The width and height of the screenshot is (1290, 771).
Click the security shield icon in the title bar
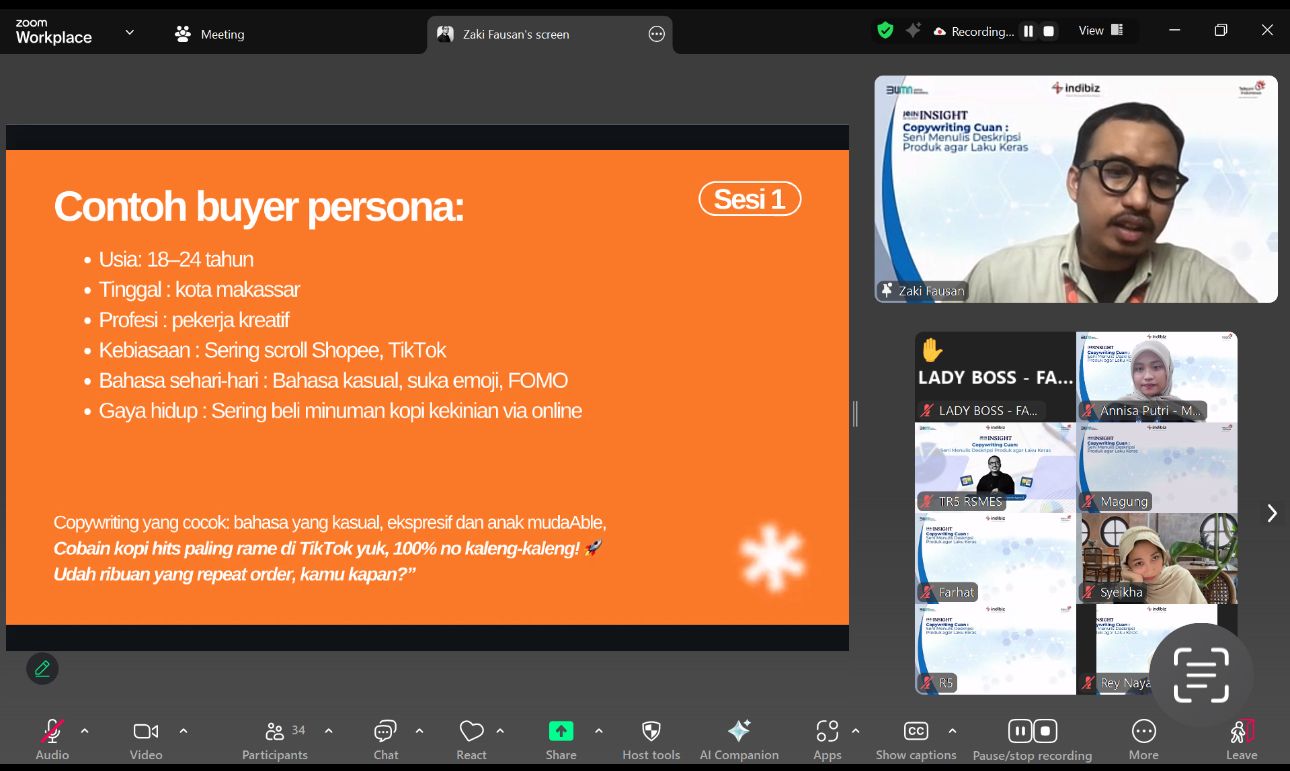click(885, 30)
